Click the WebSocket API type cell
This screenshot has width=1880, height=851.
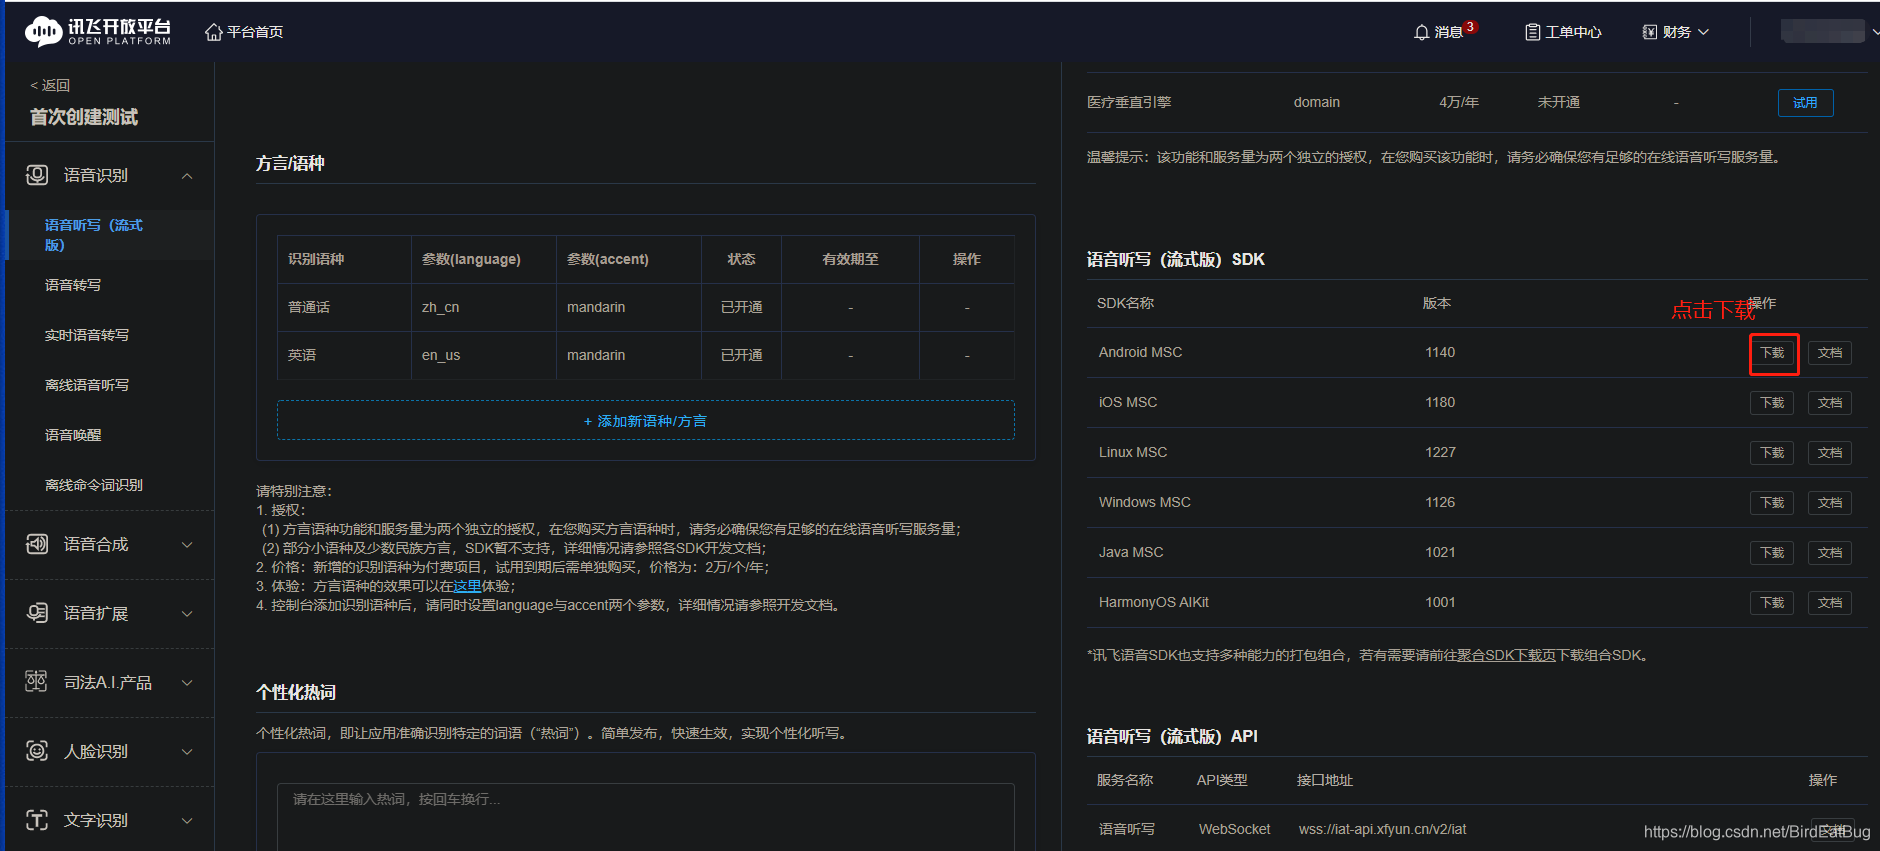(x=1234, y=829)
